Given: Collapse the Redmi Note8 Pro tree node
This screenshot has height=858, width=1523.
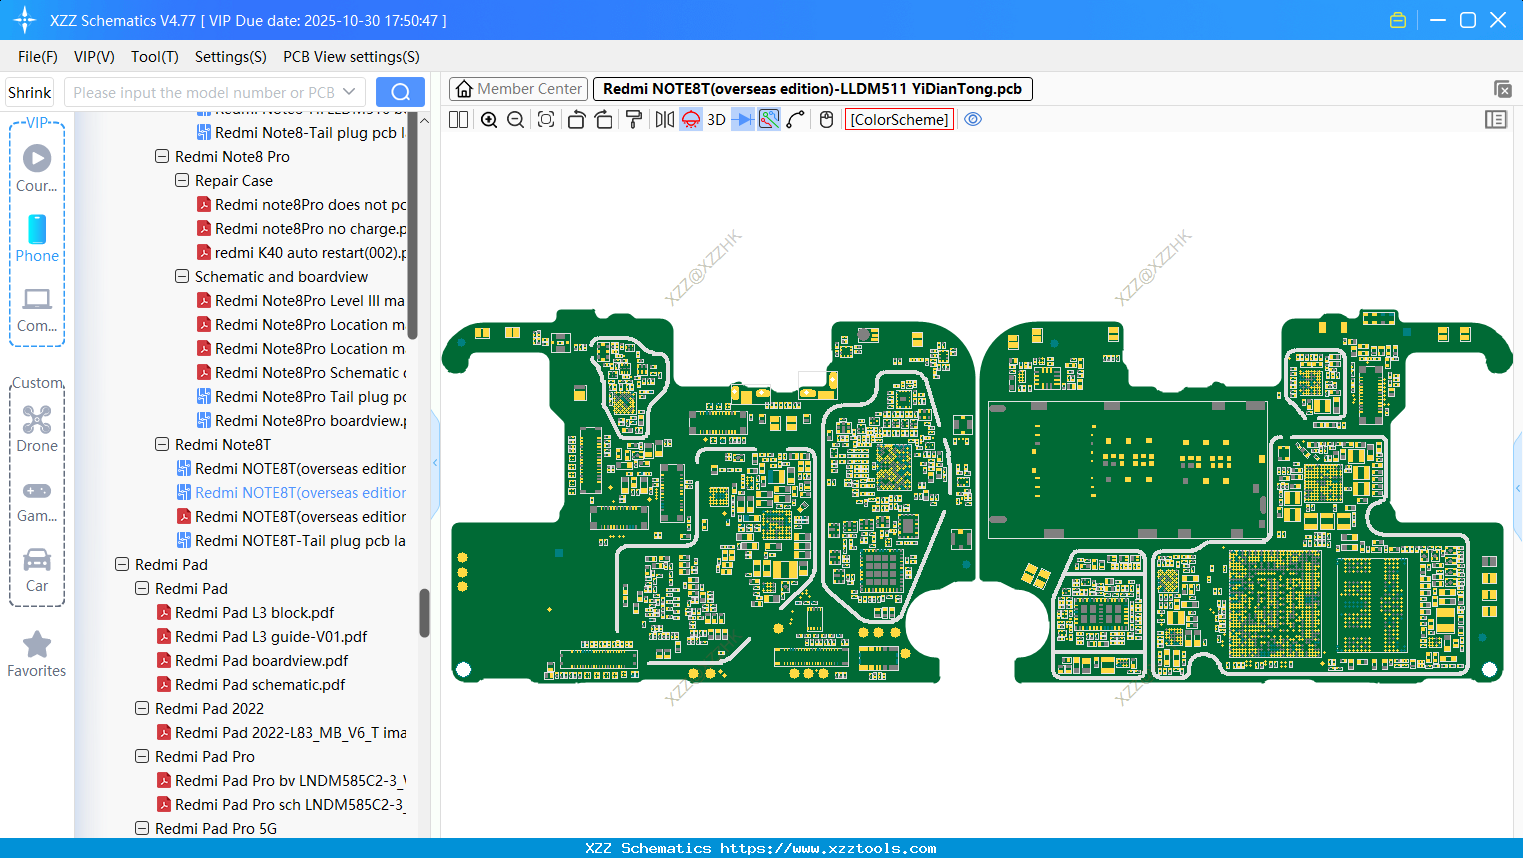Looking at the screenshot, I should click(x=162, y=157).
